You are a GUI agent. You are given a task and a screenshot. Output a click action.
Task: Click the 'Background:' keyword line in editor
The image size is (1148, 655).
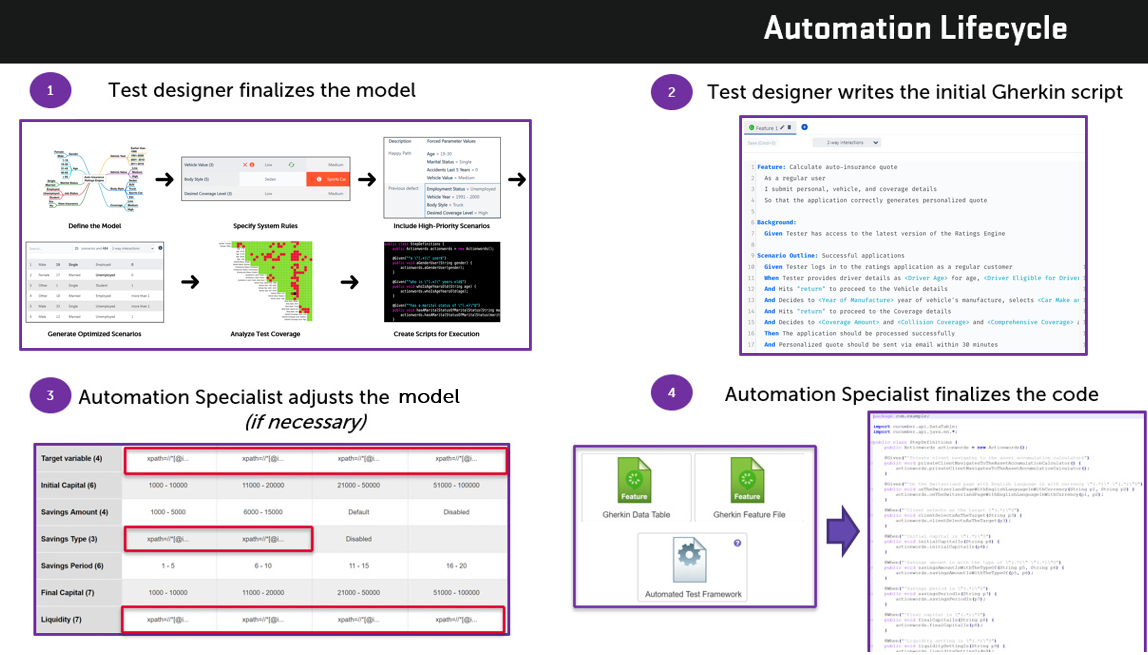point(777,222)
